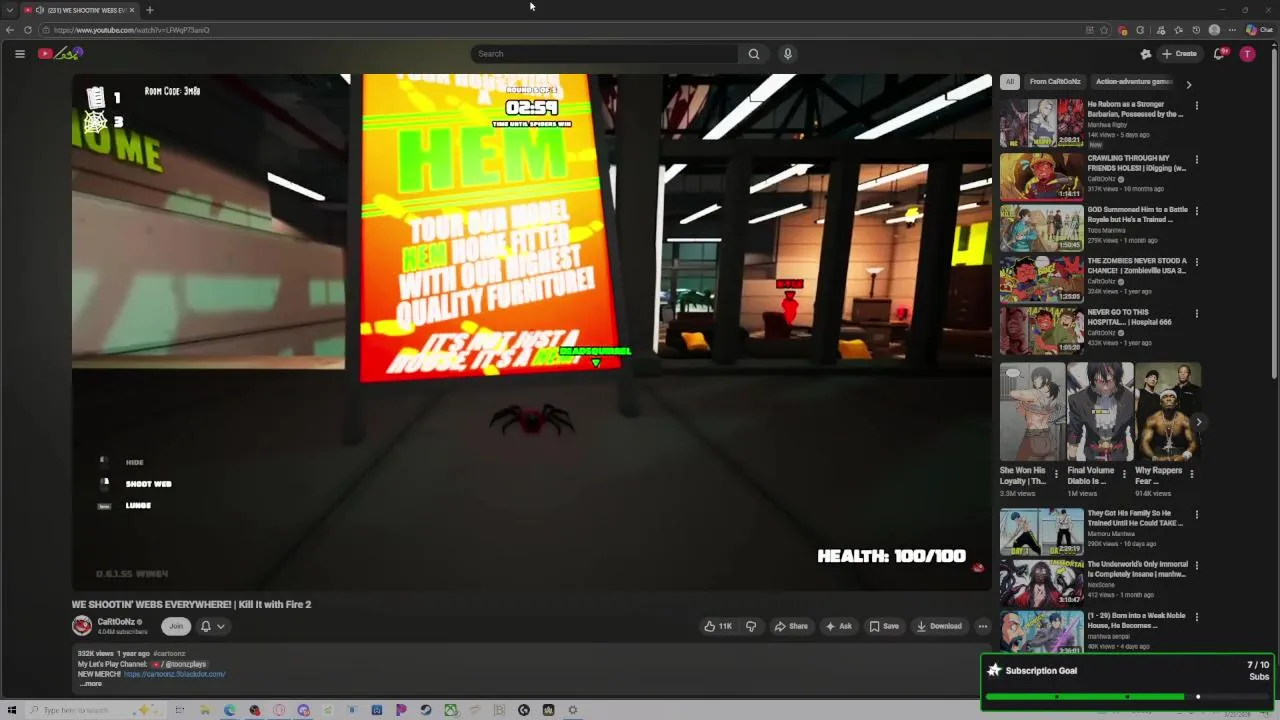The height and width of the screenshot is (720, 1280).
Task: Dislike the video with thumbs down
Action: pyautogui.click(x=751, y=626)
